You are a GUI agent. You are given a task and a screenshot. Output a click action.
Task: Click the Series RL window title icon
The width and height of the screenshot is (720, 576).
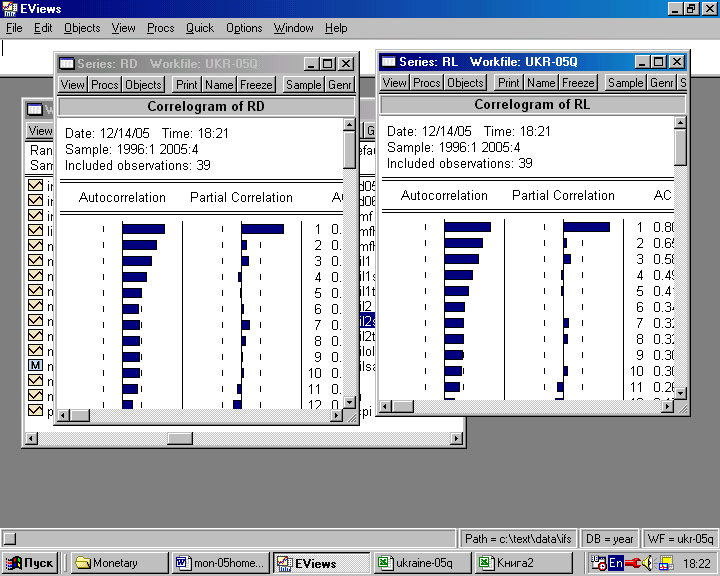389,62
